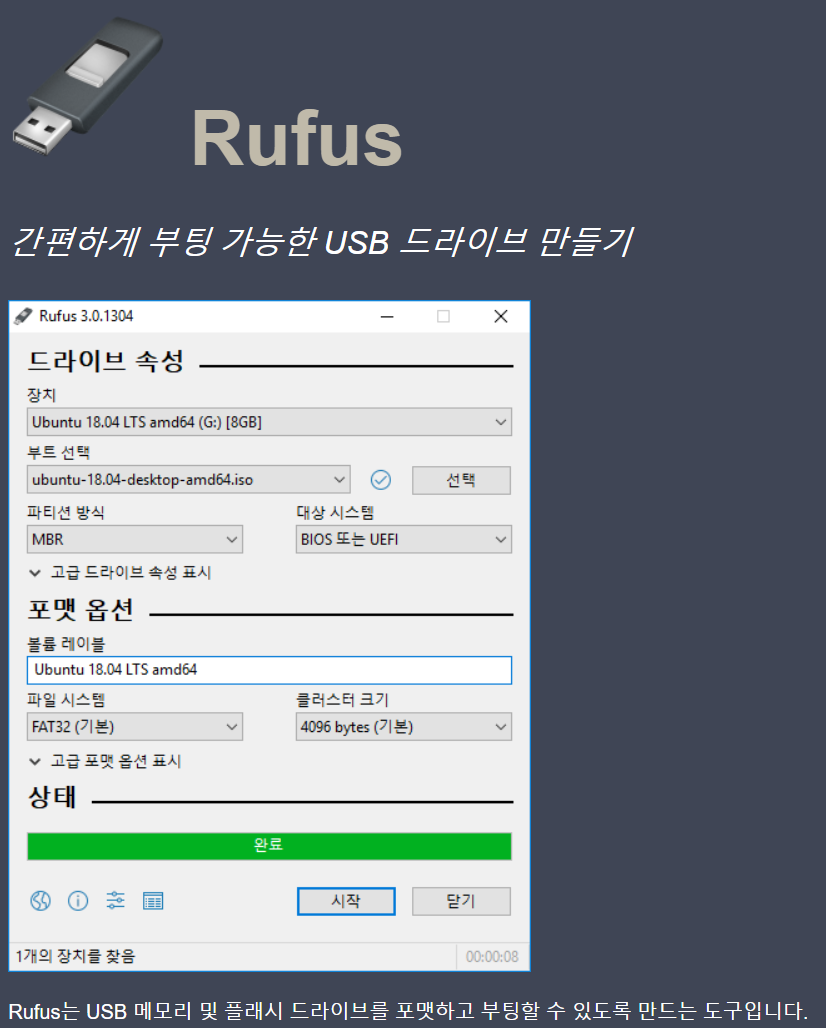Open settings sliders icon
Screen dimensions: 826x1028
coord(115,900)
